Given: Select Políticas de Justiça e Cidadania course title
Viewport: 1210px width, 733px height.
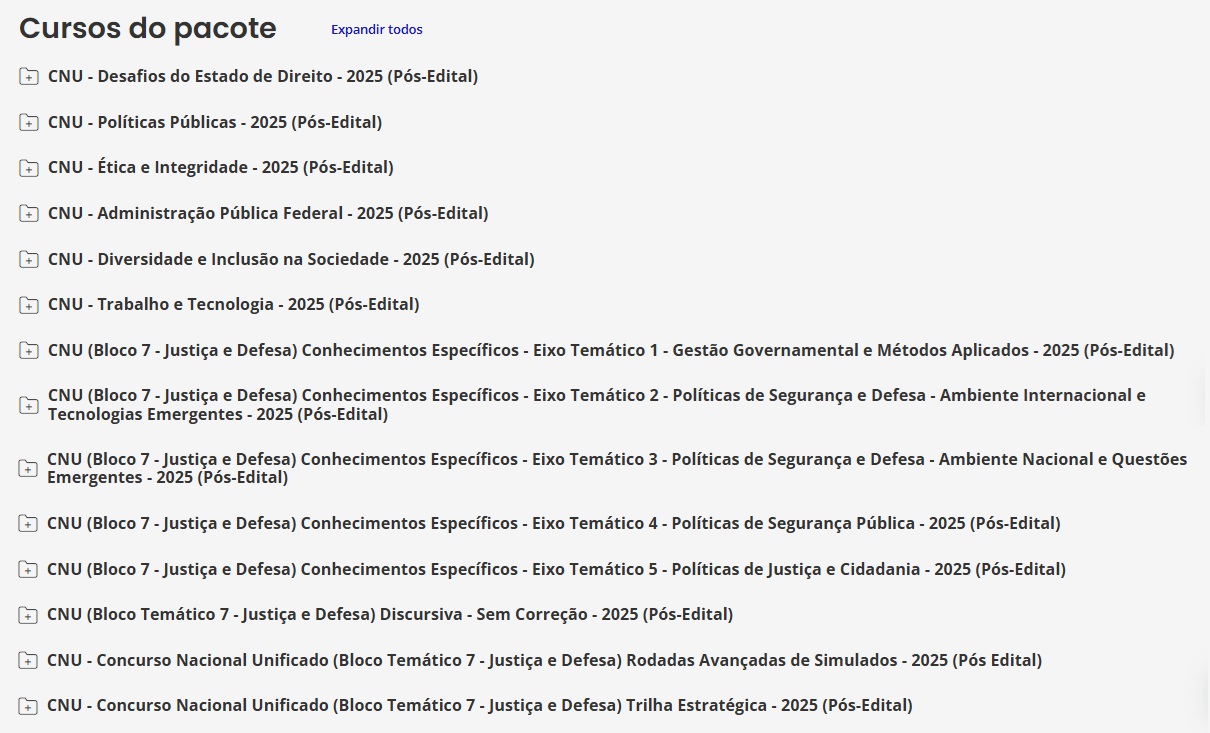Looking at the screenshot, I should (x=556, y=570).
